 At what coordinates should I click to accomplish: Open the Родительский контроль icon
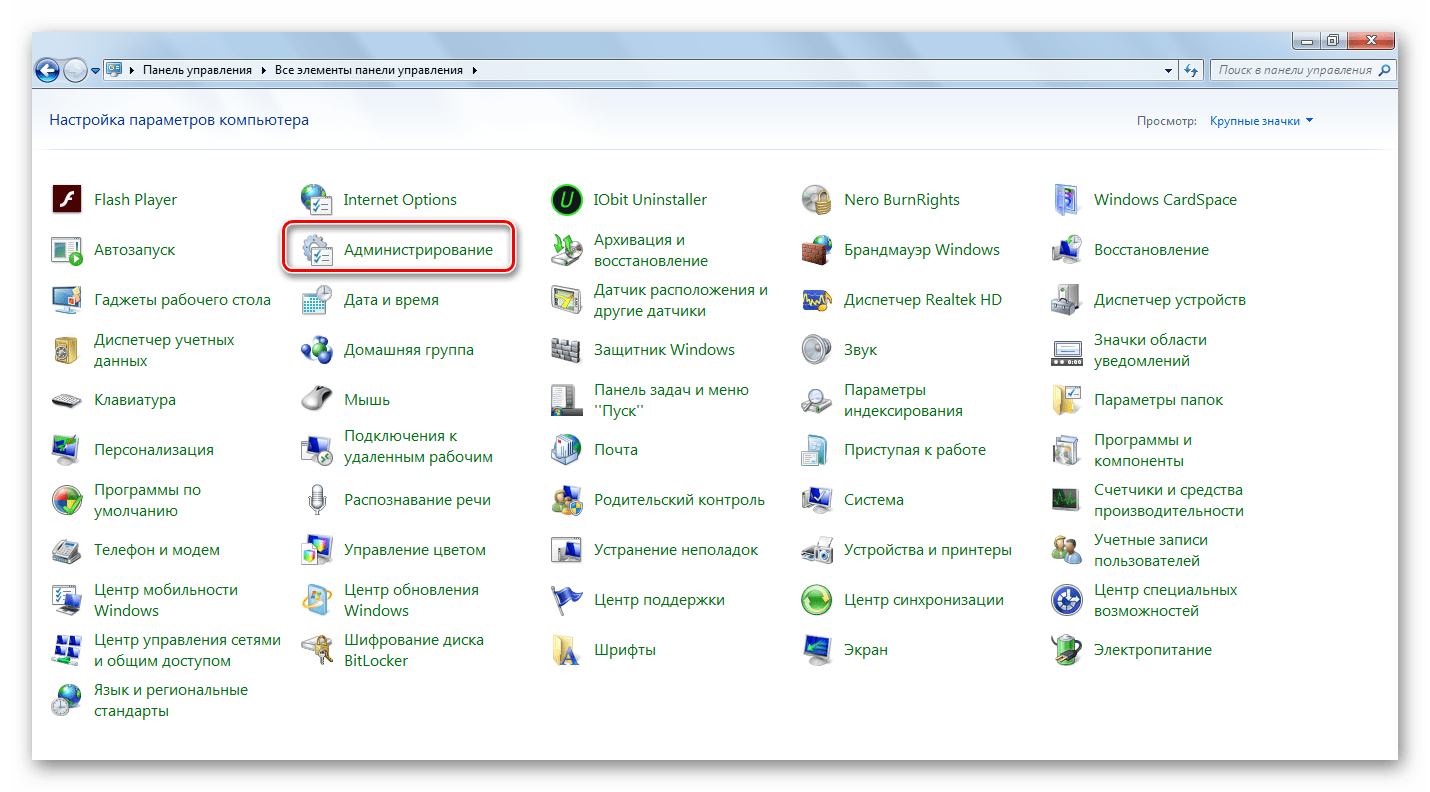(567, 500)
